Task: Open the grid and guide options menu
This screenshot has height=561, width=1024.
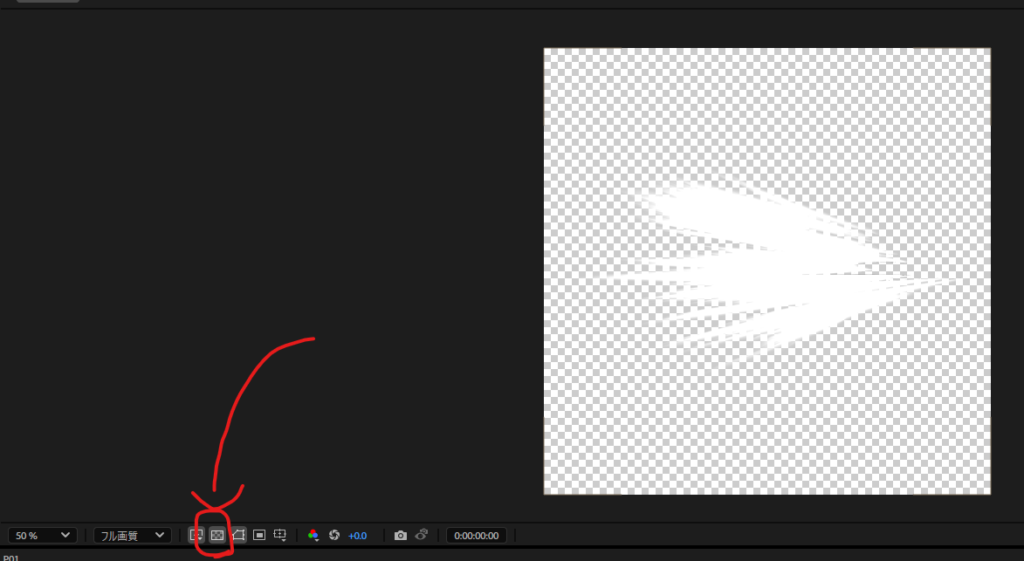Action: coord(281,535)
